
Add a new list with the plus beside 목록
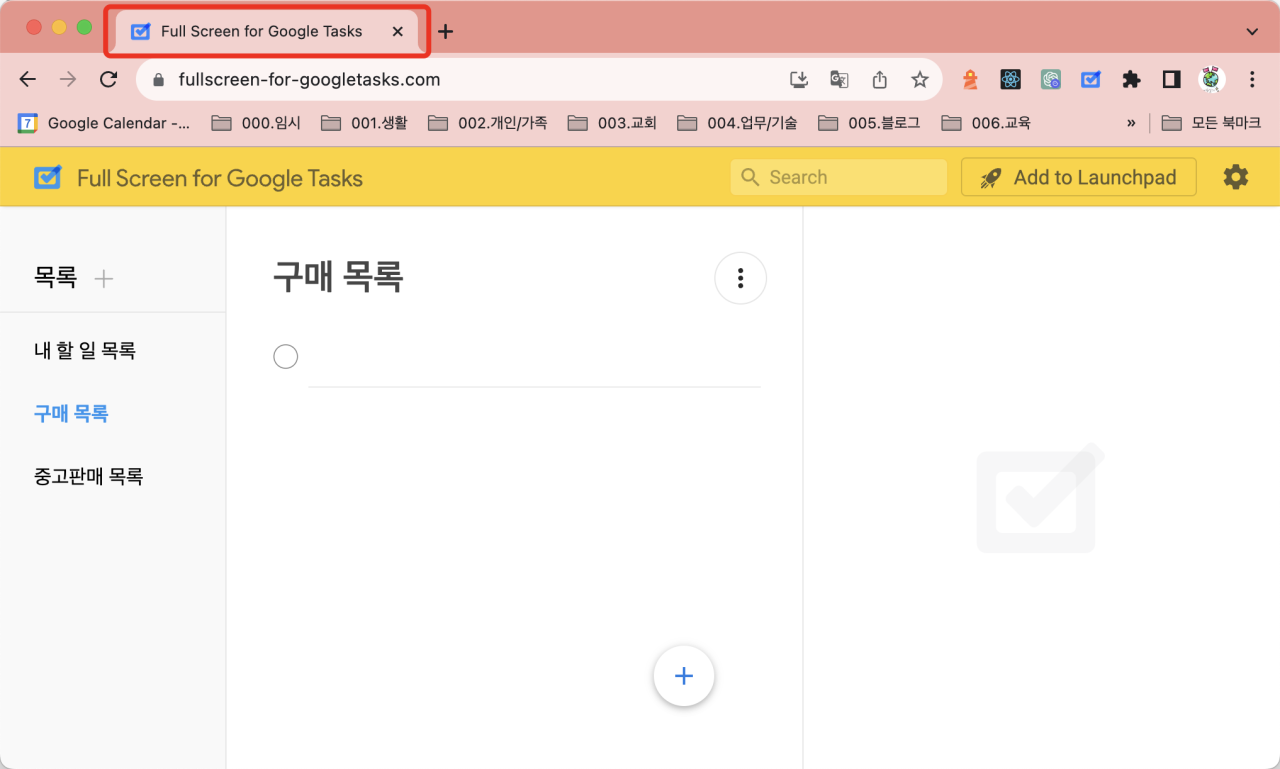pyautogui.click(x=103, y=278)
